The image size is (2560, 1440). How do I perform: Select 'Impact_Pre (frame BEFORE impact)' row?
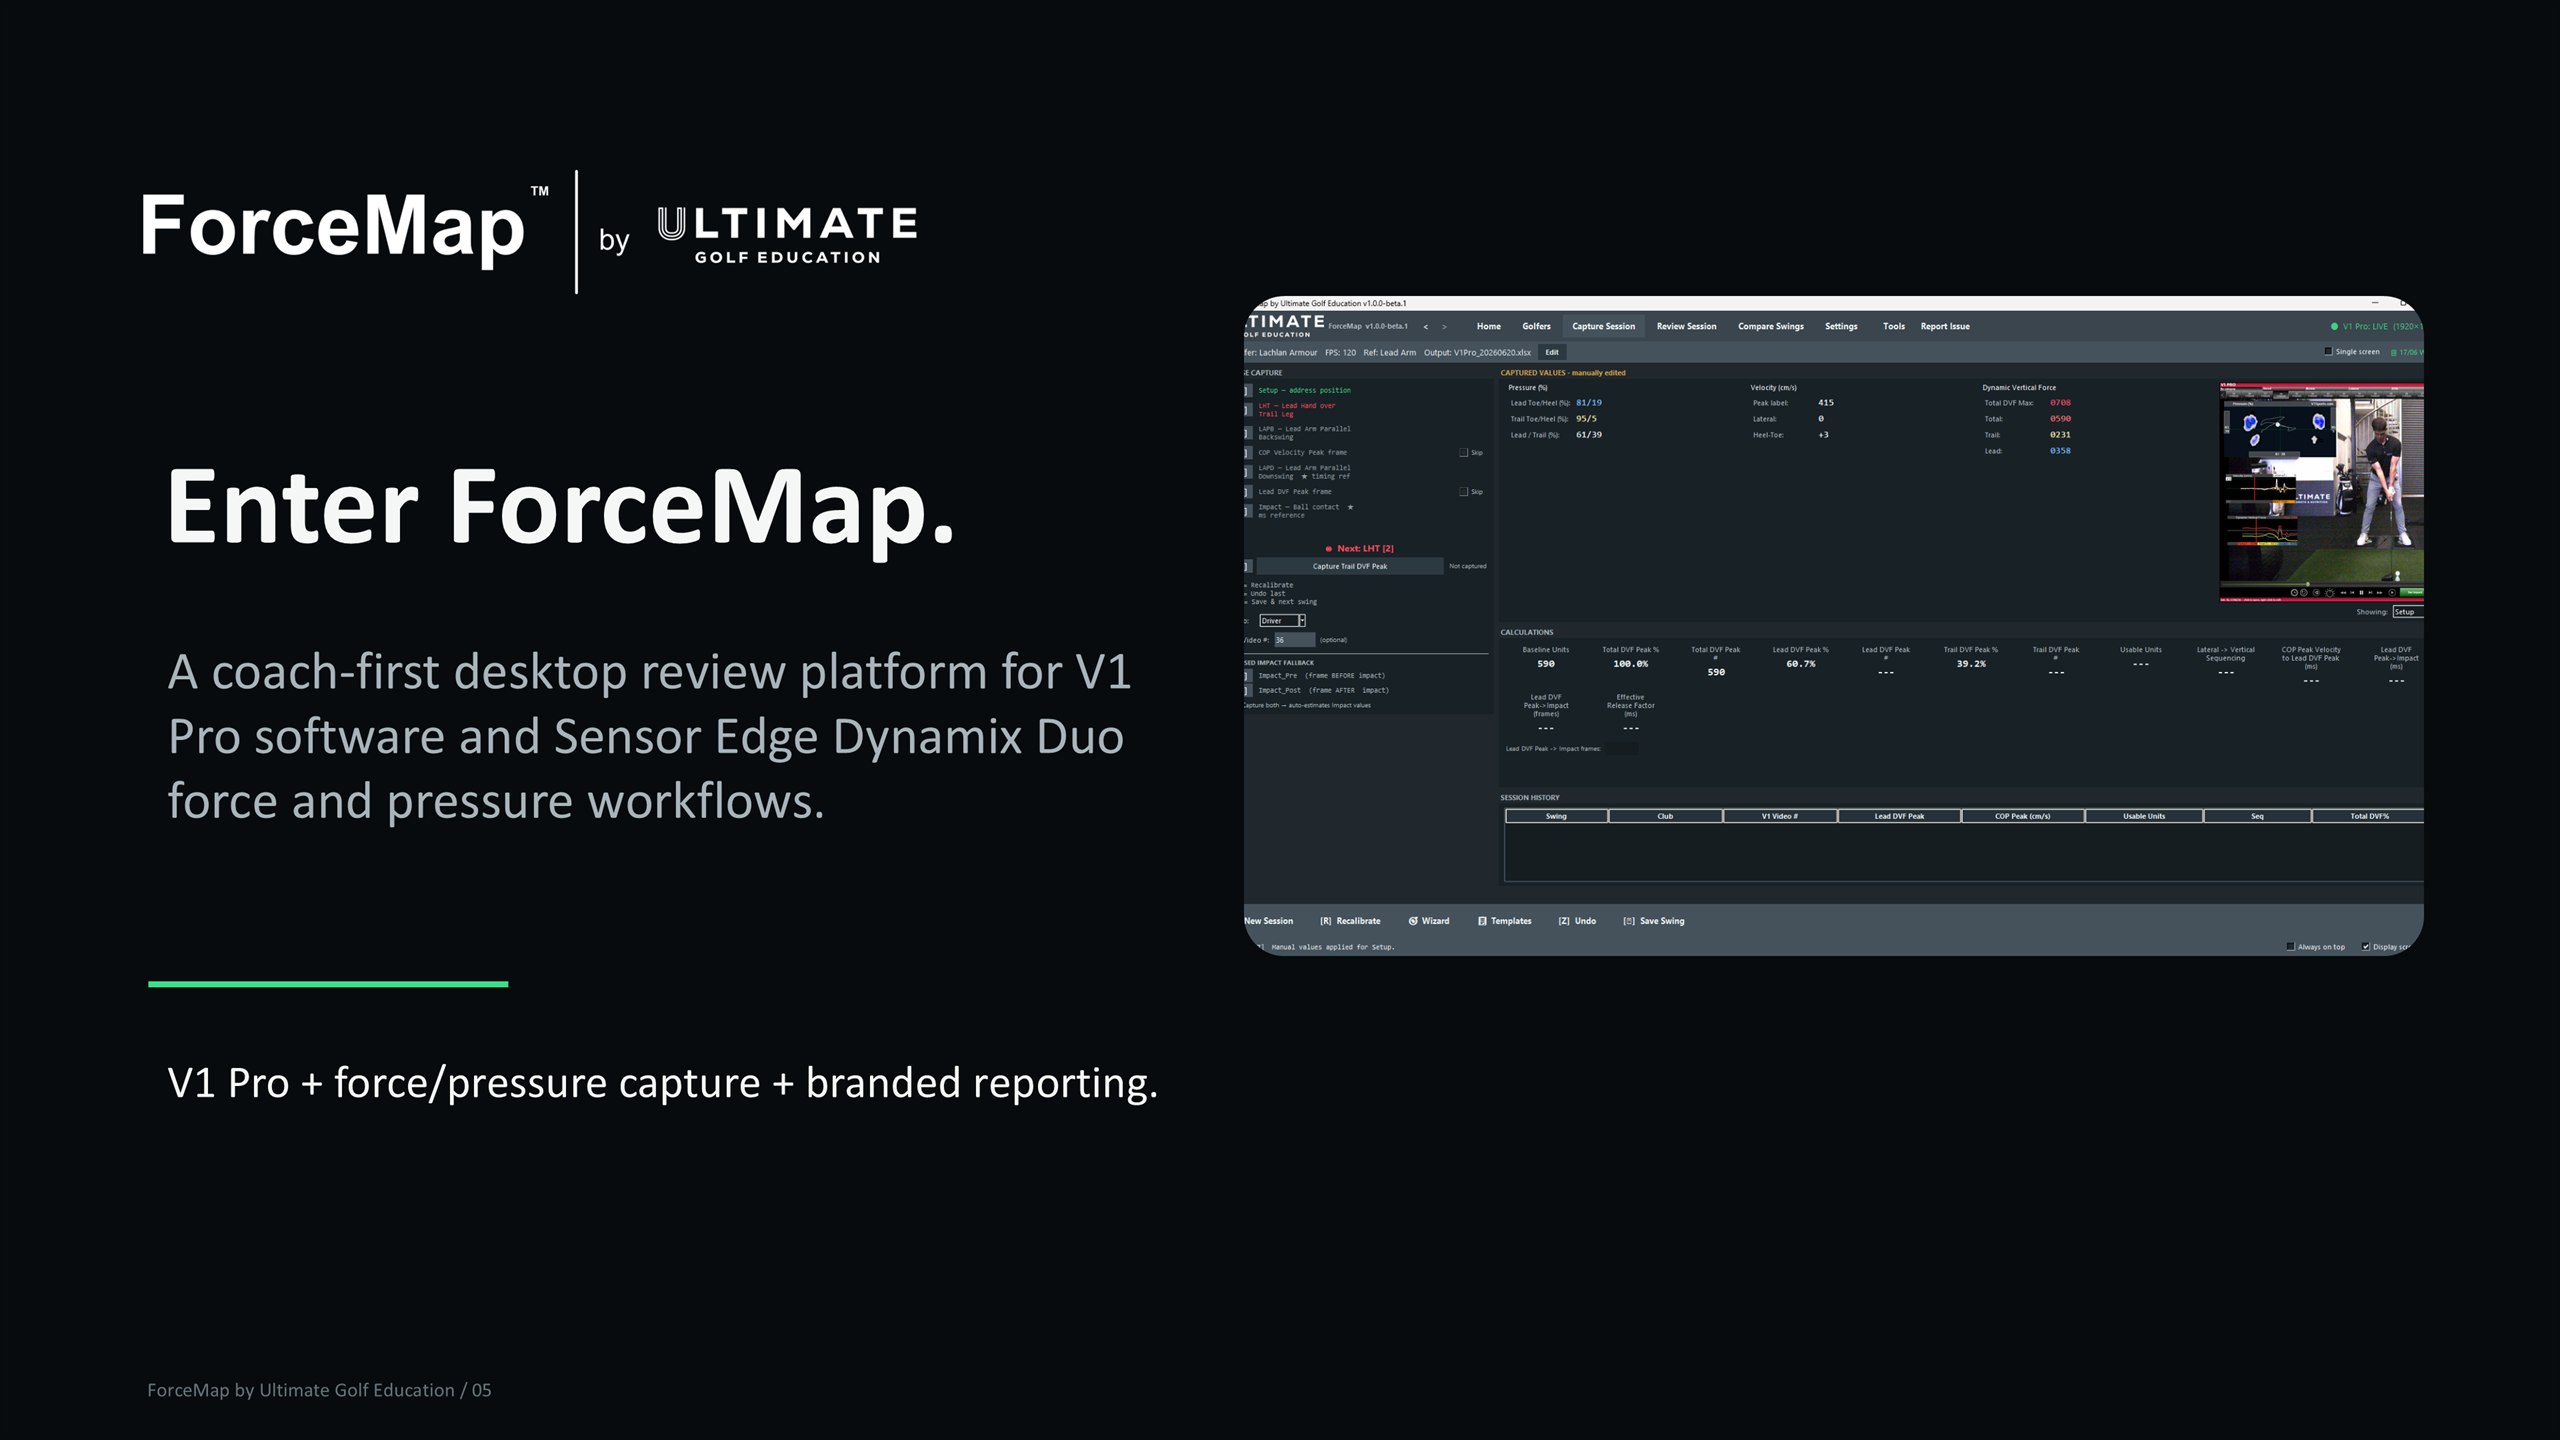click(1321, 675)
